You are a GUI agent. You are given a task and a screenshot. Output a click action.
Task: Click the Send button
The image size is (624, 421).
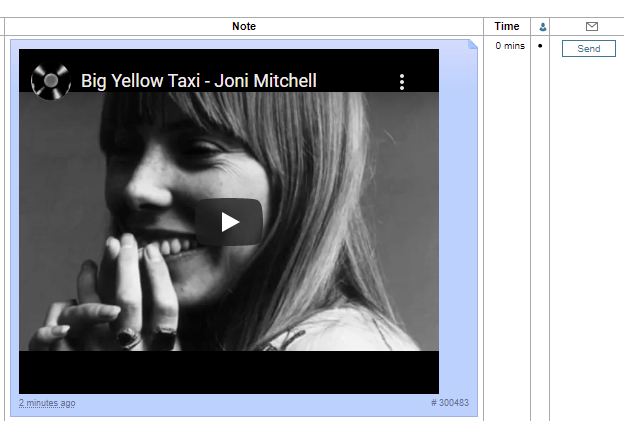tap(589, 49)
